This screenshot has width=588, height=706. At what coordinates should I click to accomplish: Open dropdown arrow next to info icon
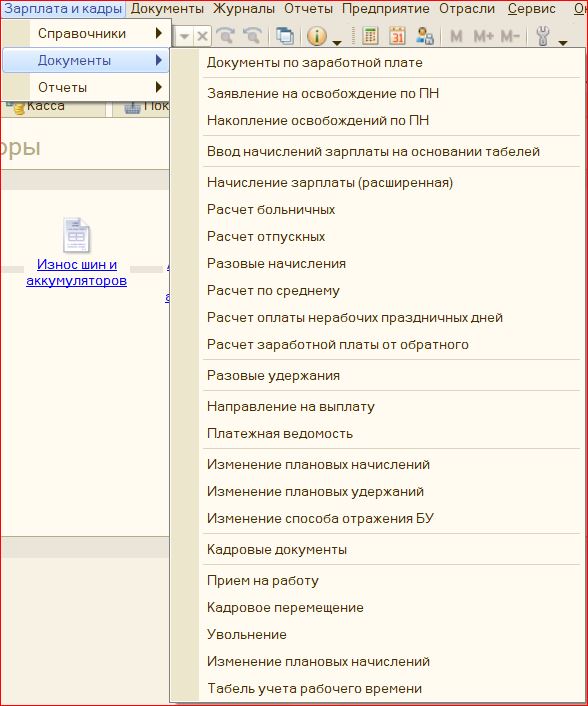pos(336,43)
